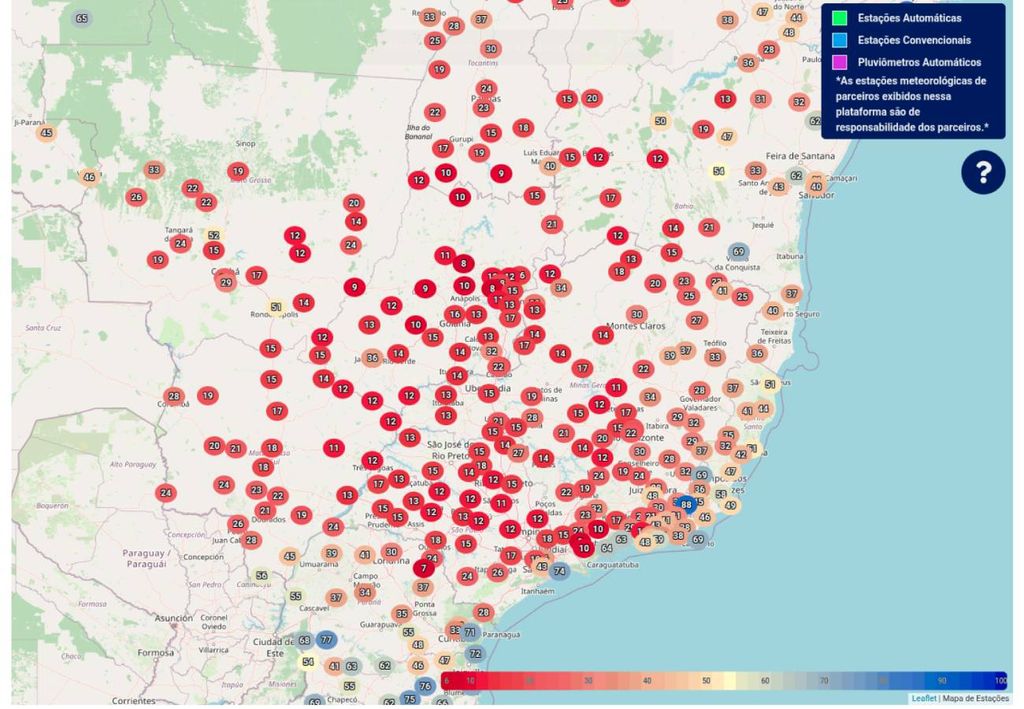
Task: Select yellow marker 51 near Rondonópolis
Action: pyautogui.click(x=275, y=306)
